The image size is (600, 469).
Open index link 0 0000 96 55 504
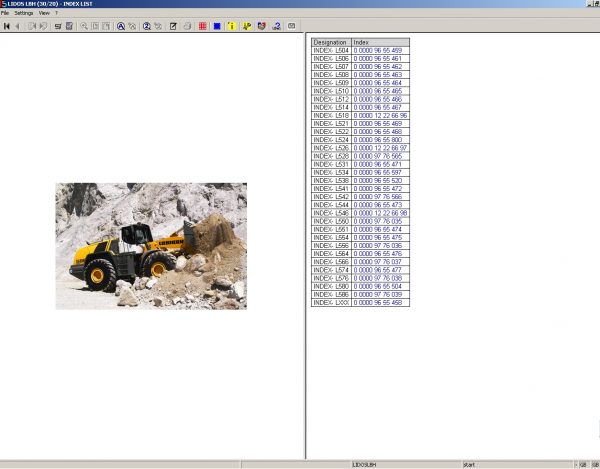coord(378,286)
